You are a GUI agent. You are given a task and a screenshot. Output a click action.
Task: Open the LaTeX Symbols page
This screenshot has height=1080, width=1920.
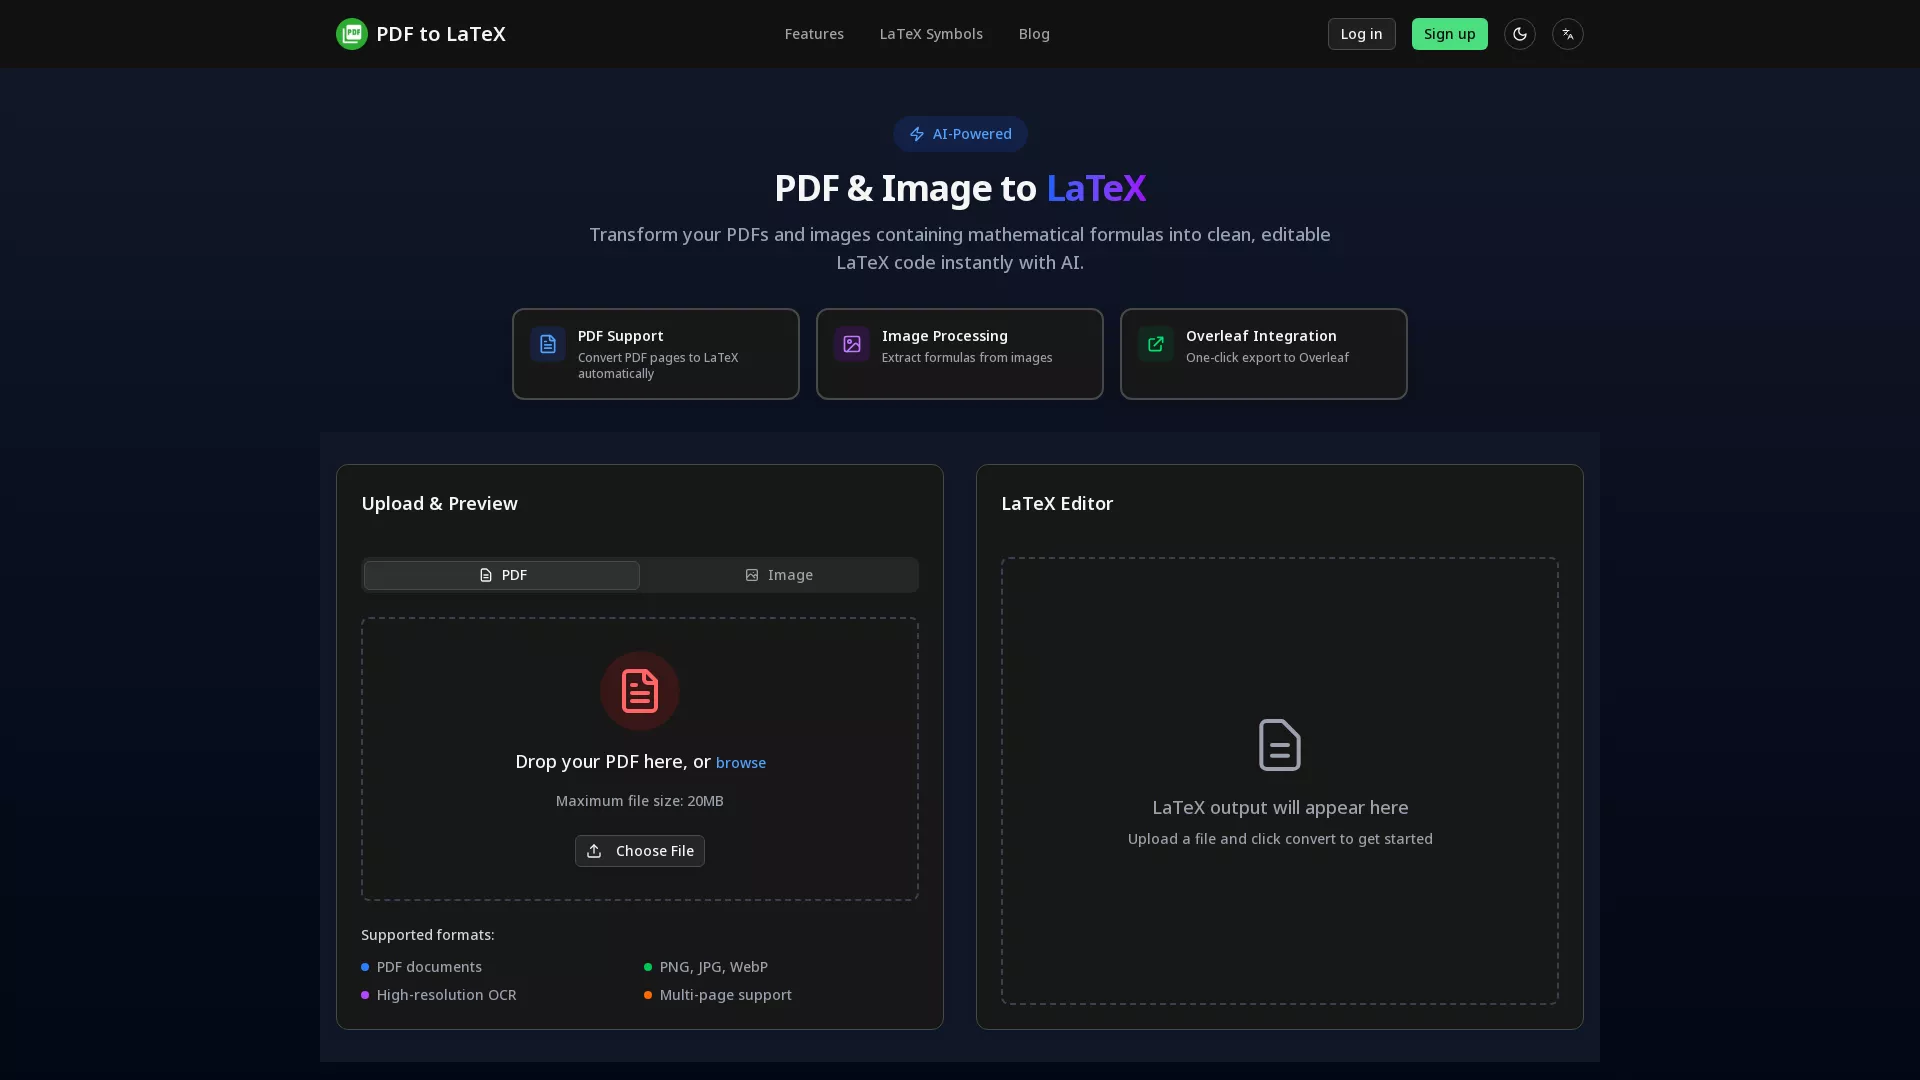tap(930, 33)
